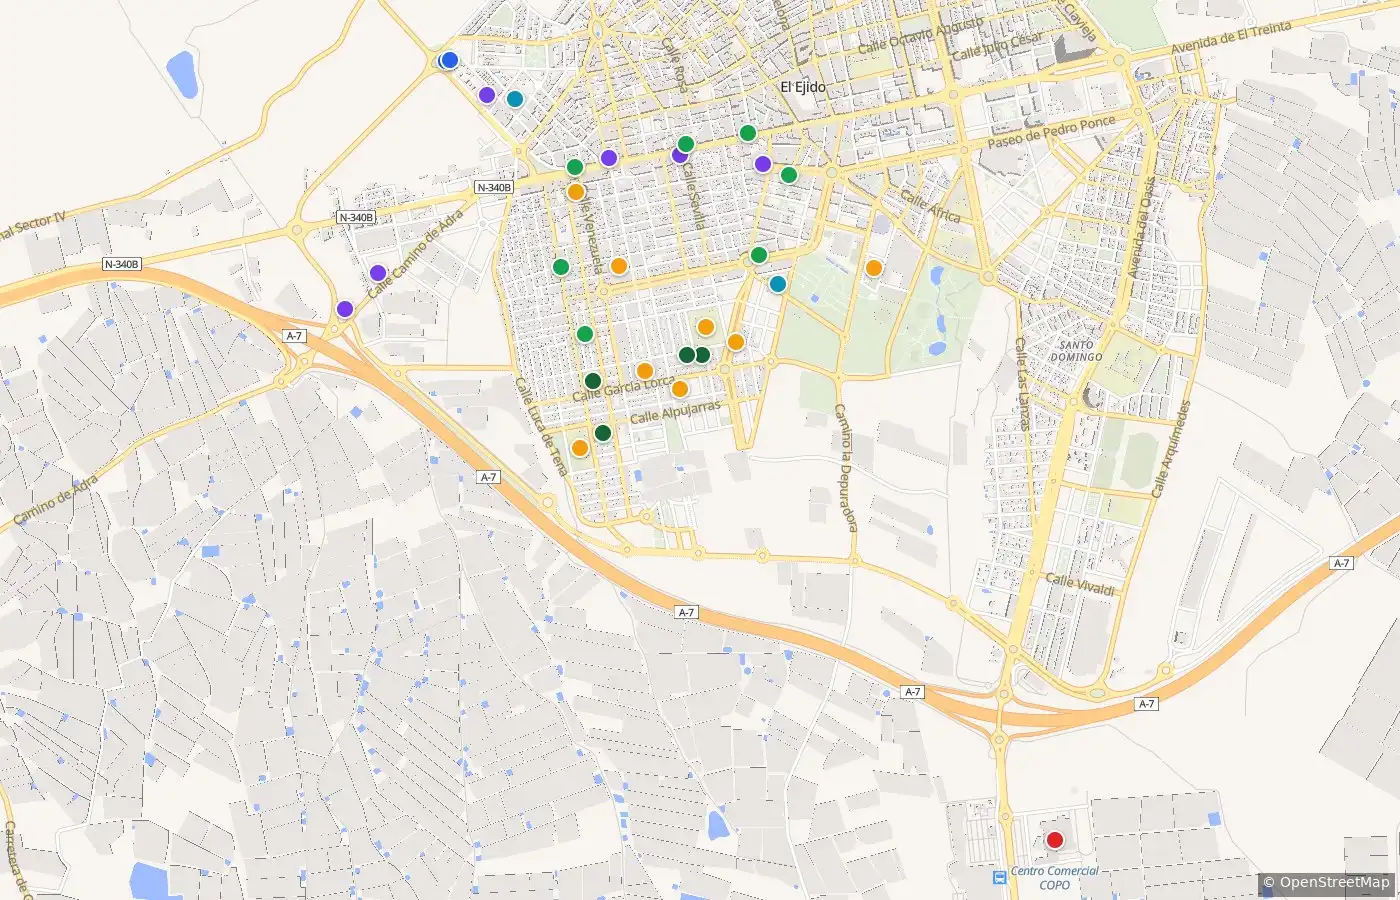This screenshot has width=1400, height=900.
Task: Click the dark green marker beside the southernmost orange marker
Action: point(603,433)
